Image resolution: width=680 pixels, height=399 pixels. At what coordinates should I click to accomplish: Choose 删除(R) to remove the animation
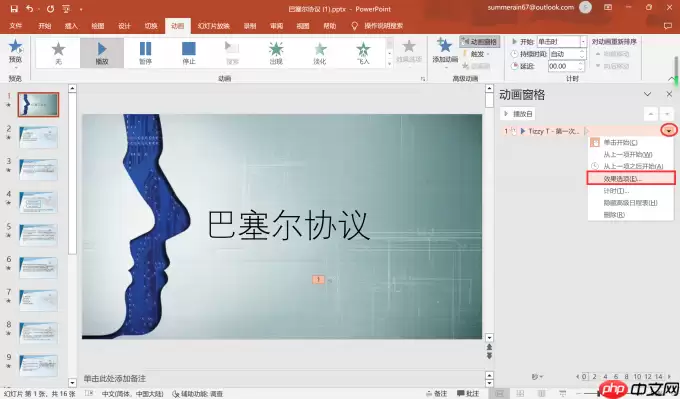631,215
